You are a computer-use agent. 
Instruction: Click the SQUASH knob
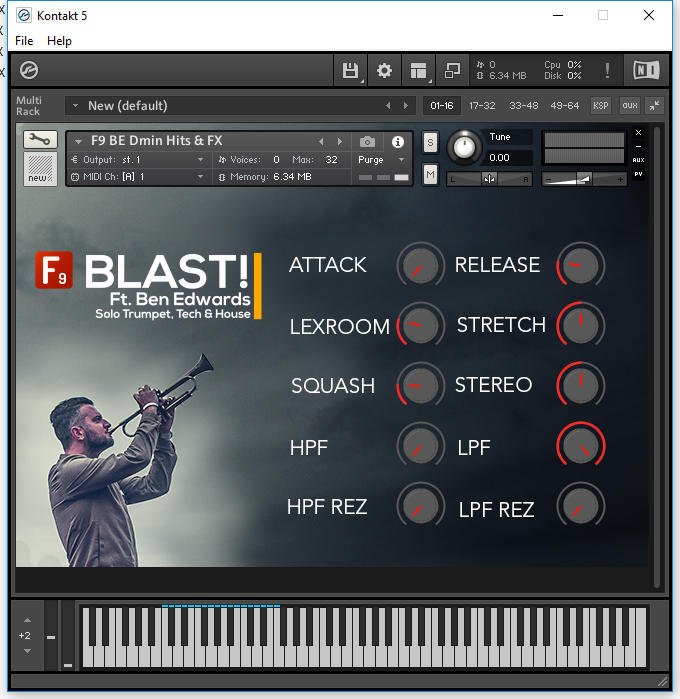pyautogui.click(x=420, y=385)
